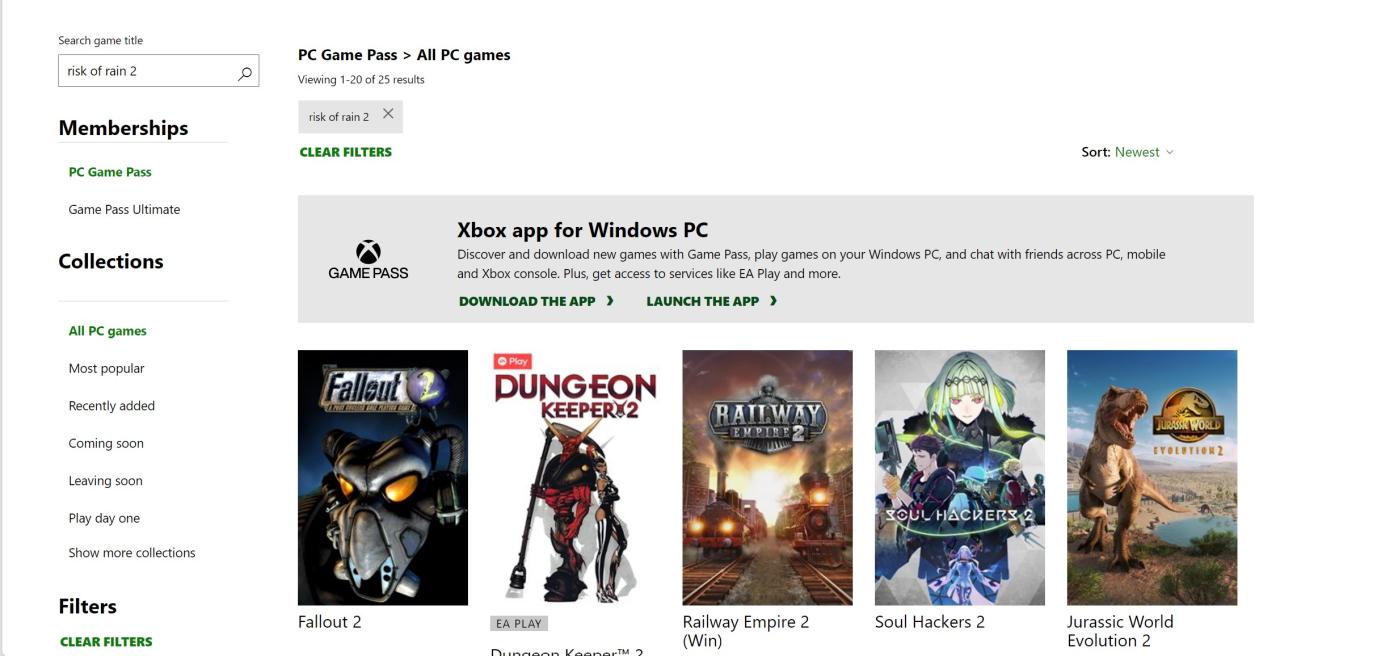The height and width of the screenshot is (656, 1377).
Task: Click the search magnifier icon
Action: pyautogui.click(x=245, y=73)
